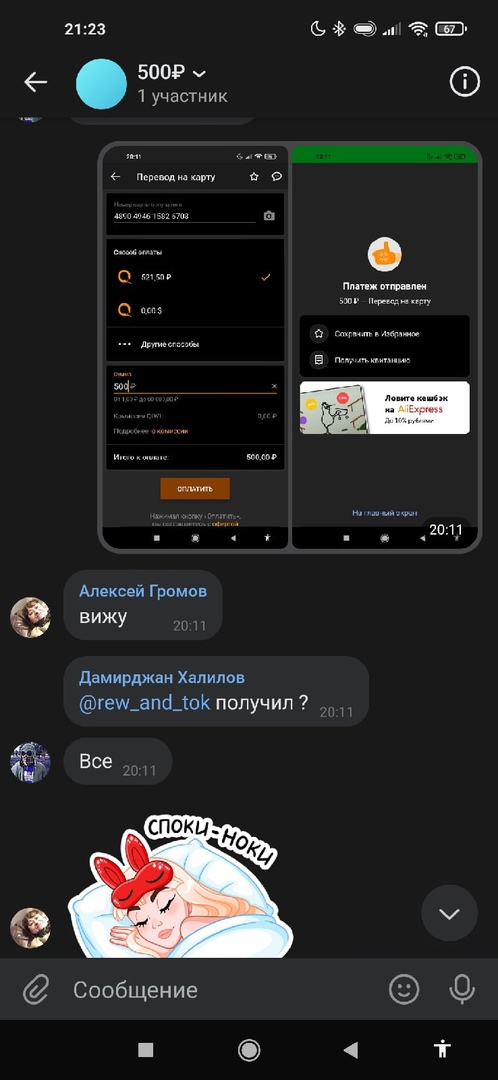Screen dimensions: 498x1080
Task: Tap the scroll-to-bottom chevron button
Action: pyautogui.click(x=449, y=913)
